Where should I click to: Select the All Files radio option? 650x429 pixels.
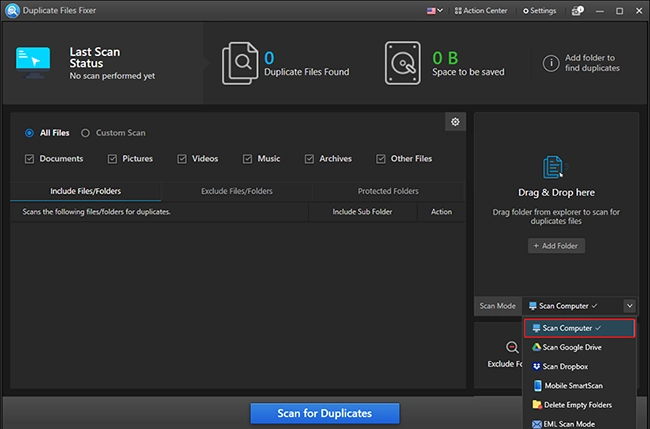(29, 133)
